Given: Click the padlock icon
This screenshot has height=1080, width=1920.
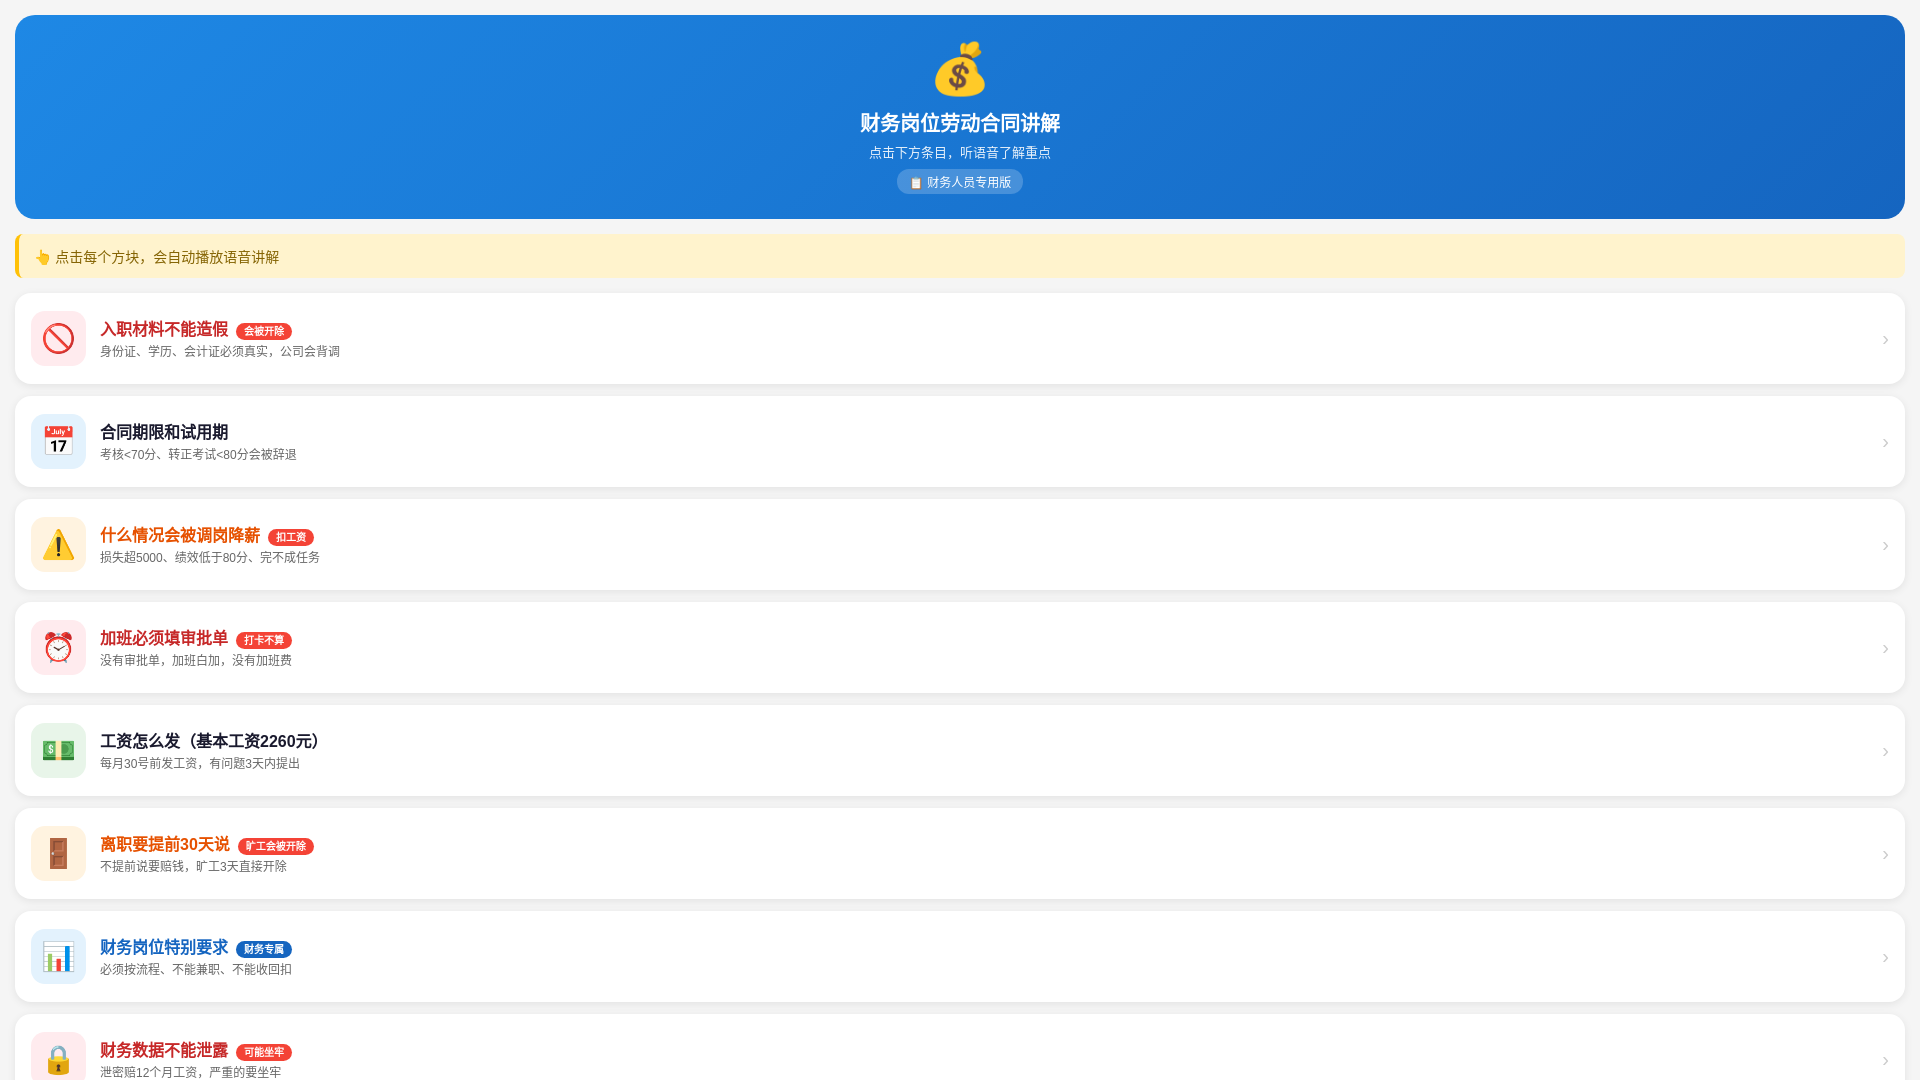Looking at the screenshot, I should tap(58, 1058).
